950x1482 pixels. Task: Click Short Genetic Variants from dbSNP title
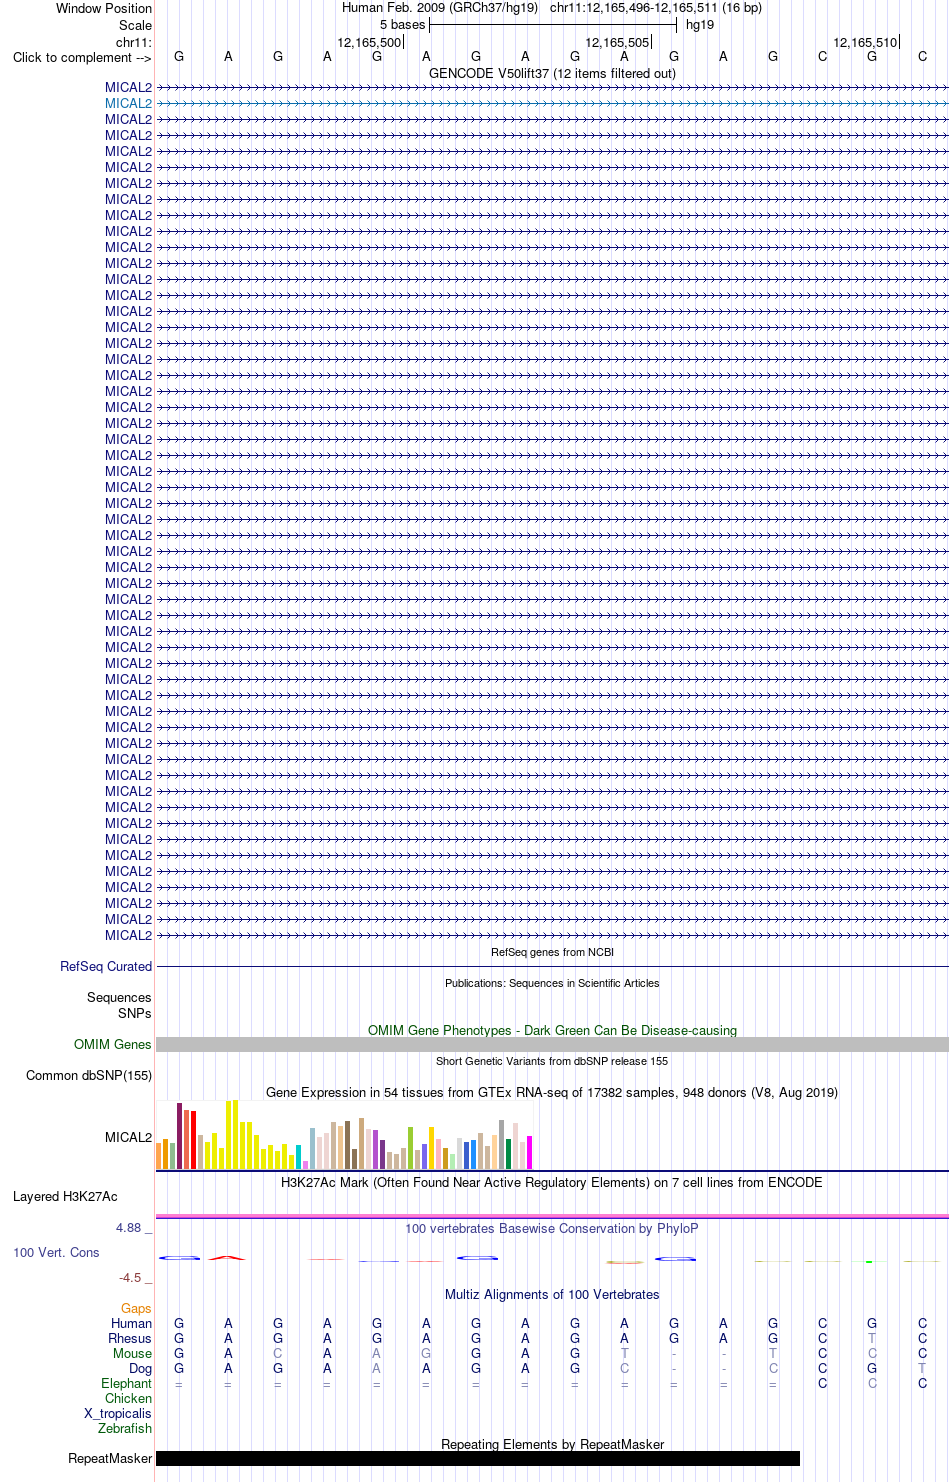552,1061
